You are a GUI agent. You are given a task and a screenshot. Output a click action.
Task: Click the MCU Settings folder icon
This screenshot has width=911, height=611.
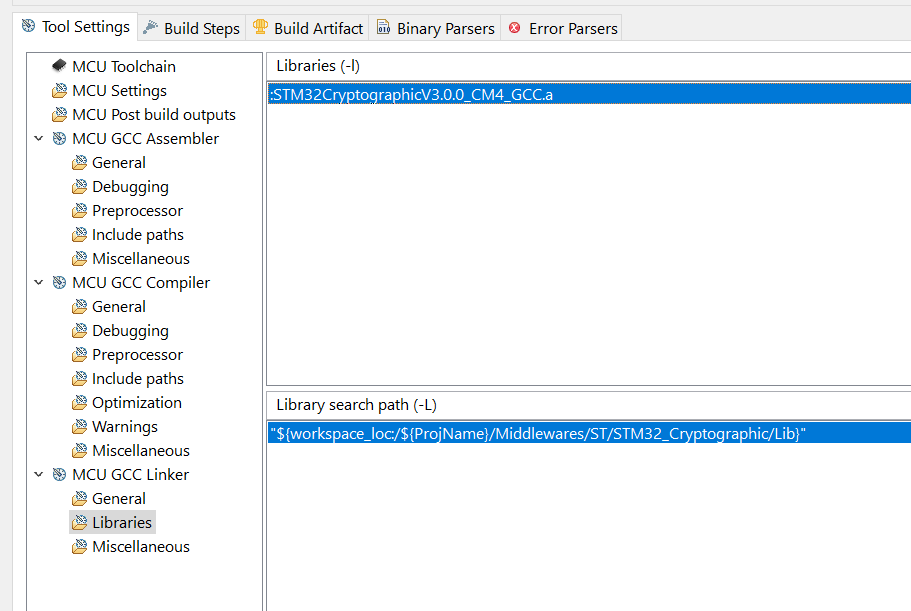tap(60, 91)
